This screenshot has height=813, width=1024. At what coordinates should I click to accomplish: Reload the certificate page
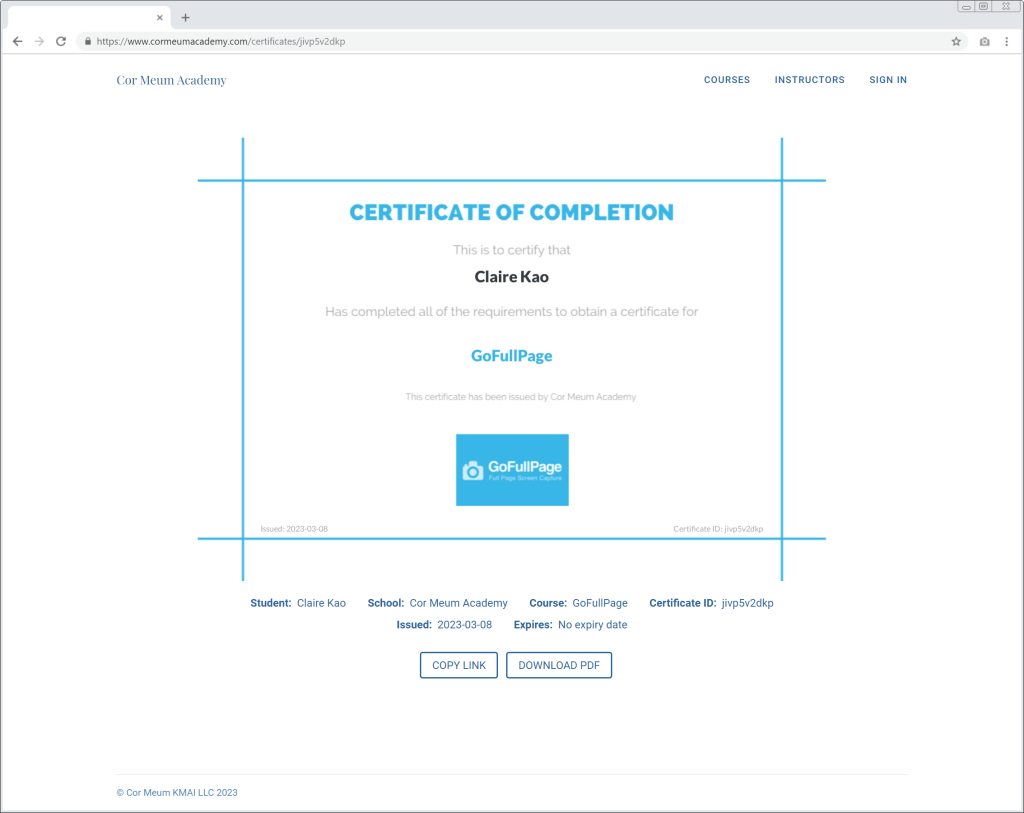click(x=61, y=41)
